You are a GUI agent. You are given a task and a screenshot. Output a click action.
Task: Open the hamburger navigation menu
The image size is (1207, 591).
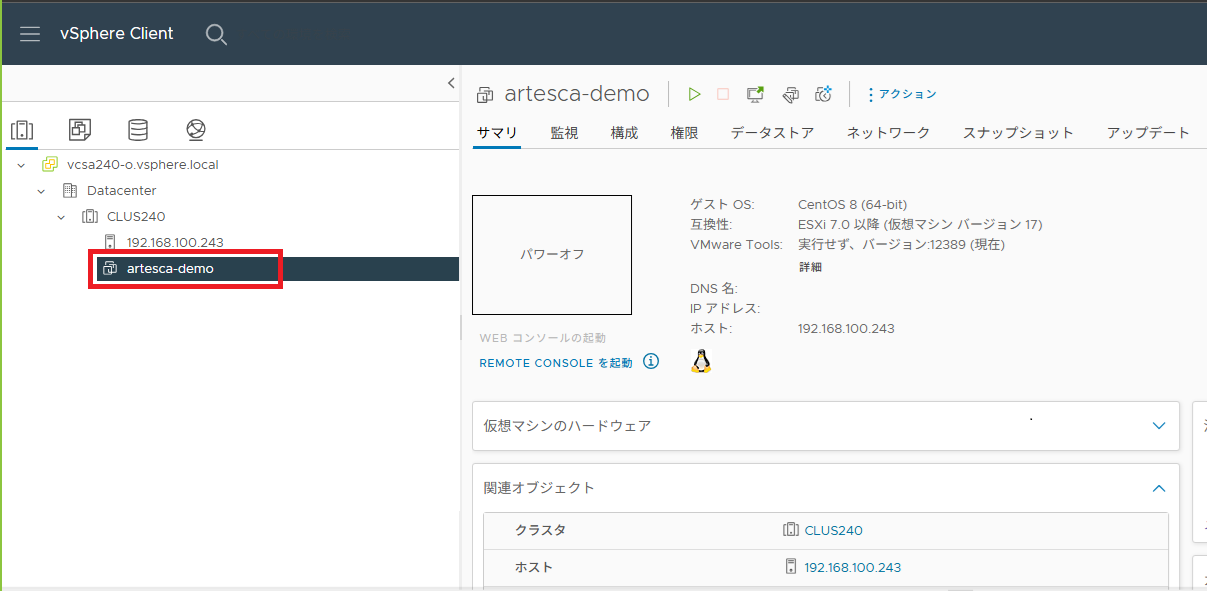click(x=30, y=34)
